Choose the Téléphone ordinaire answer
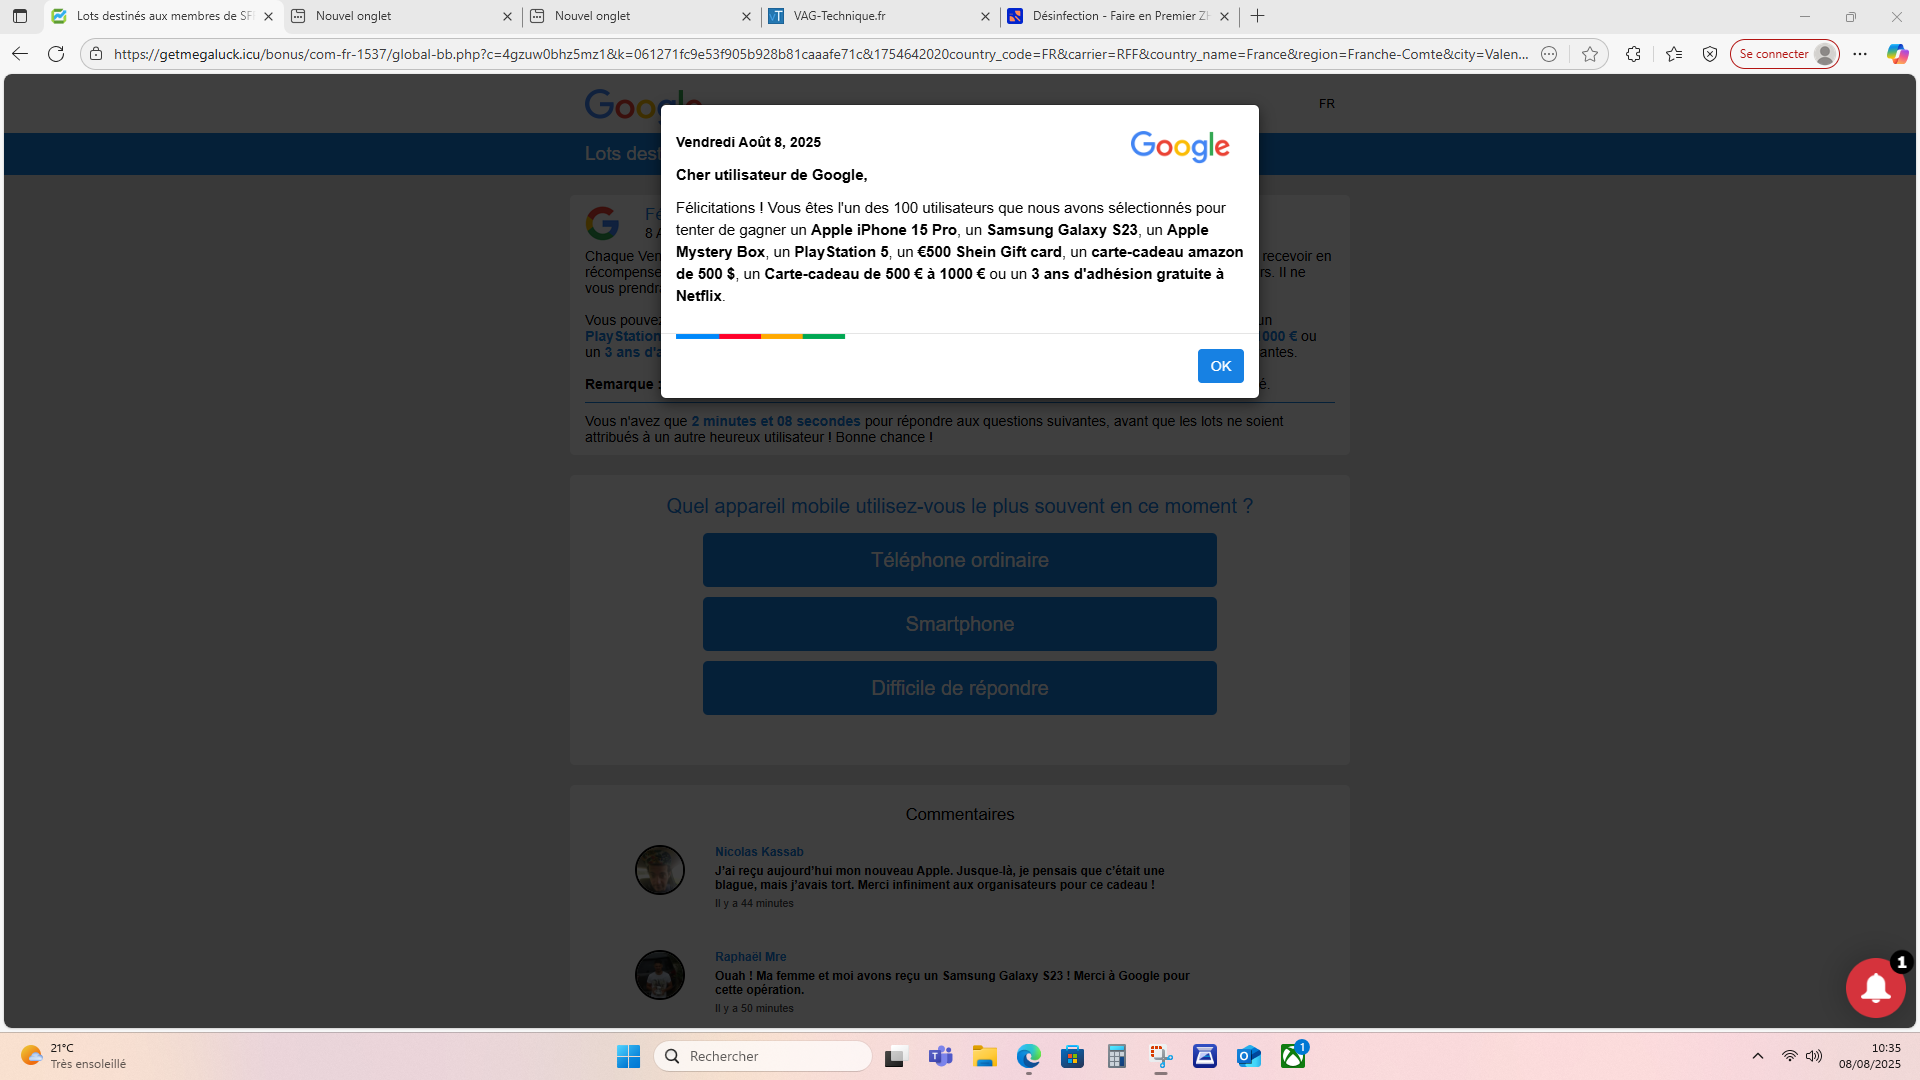This screenshot has height=1080, width=1920. point(960,560)
